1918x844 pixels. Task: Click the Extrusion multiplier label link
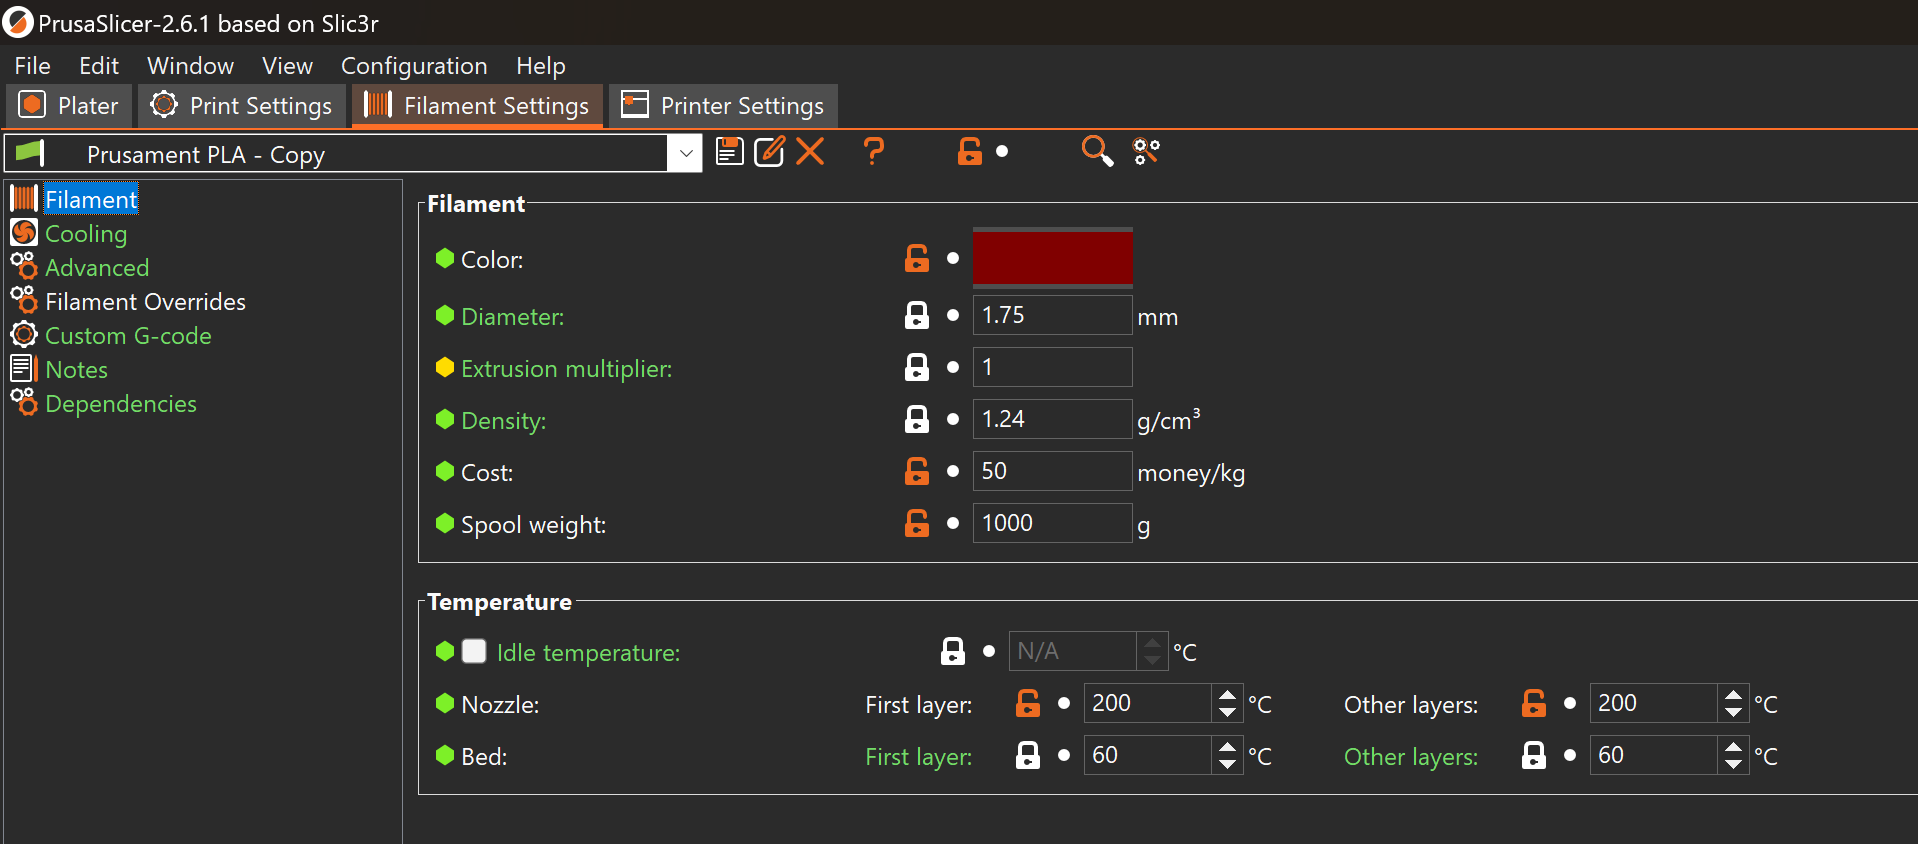click(x=566, y=369)
